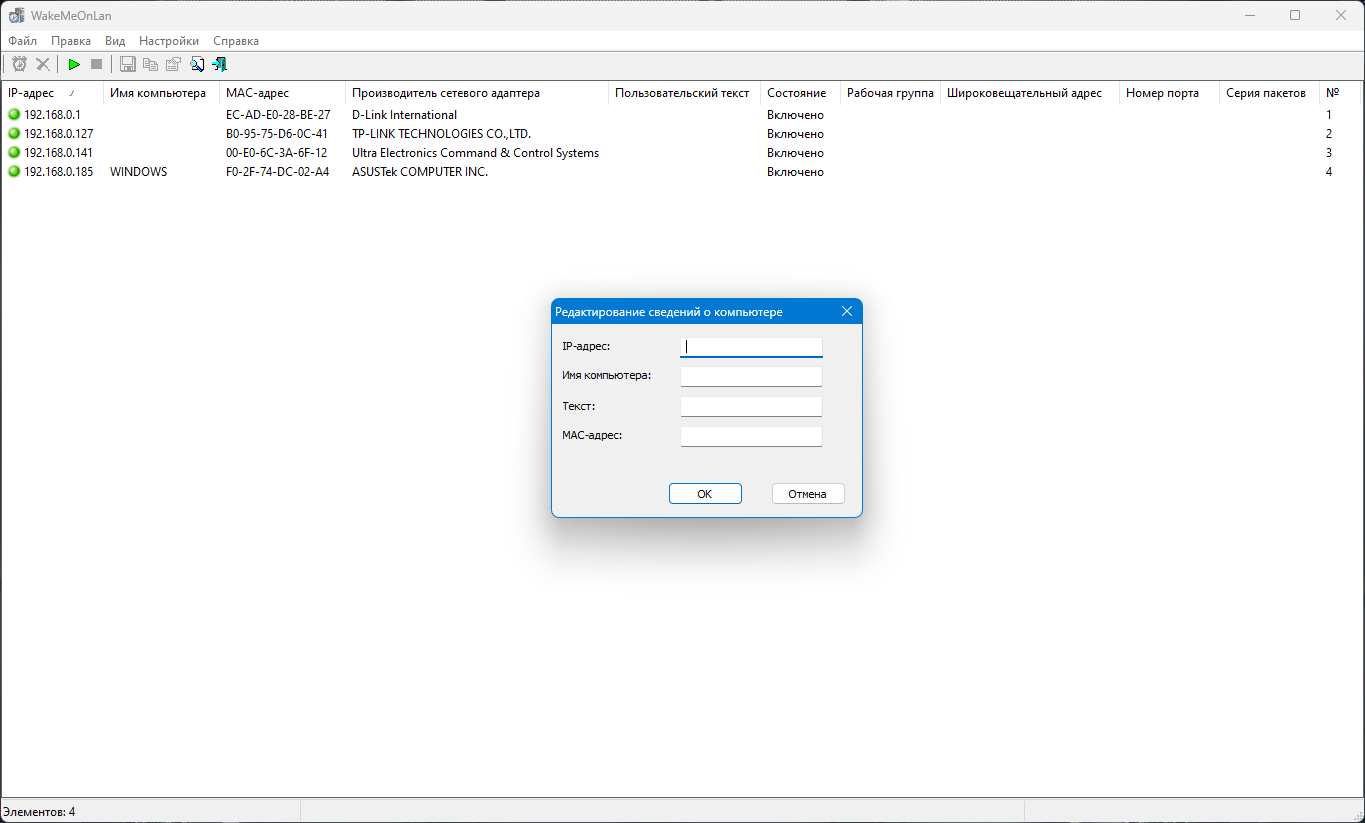Click the copy selected items icon

(150, 64)
